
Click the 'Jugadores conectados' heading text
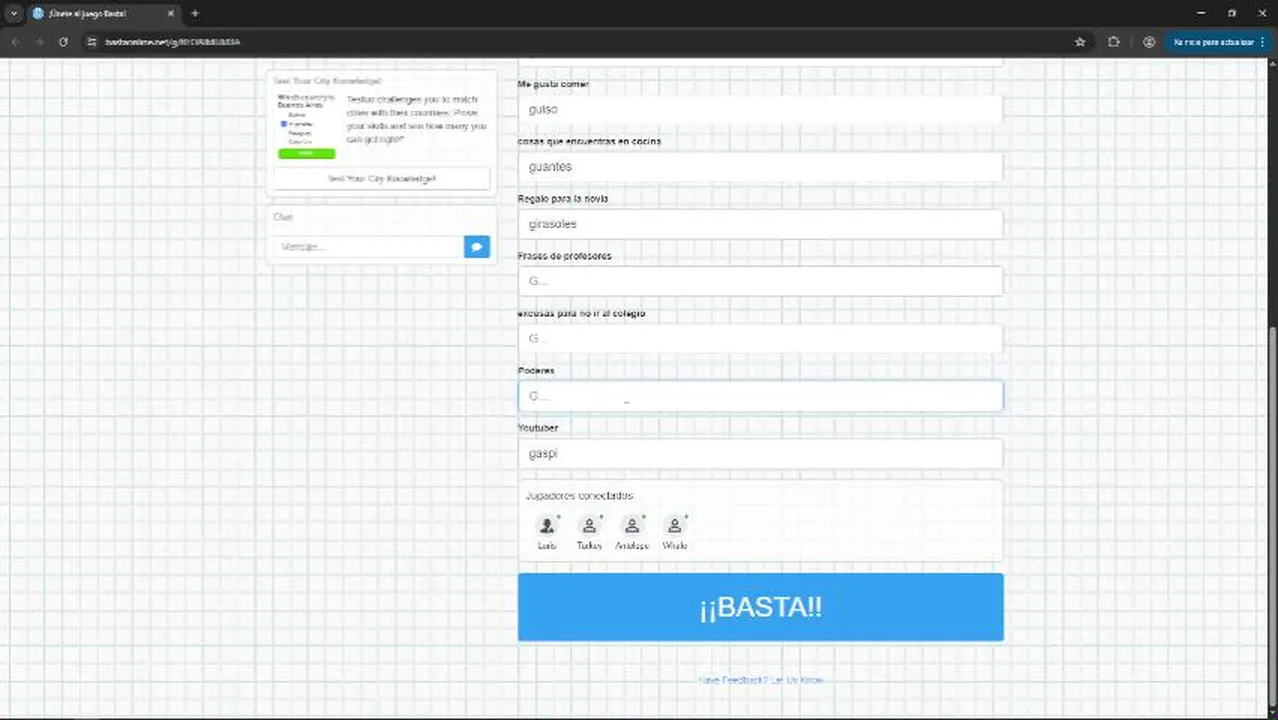579,496
